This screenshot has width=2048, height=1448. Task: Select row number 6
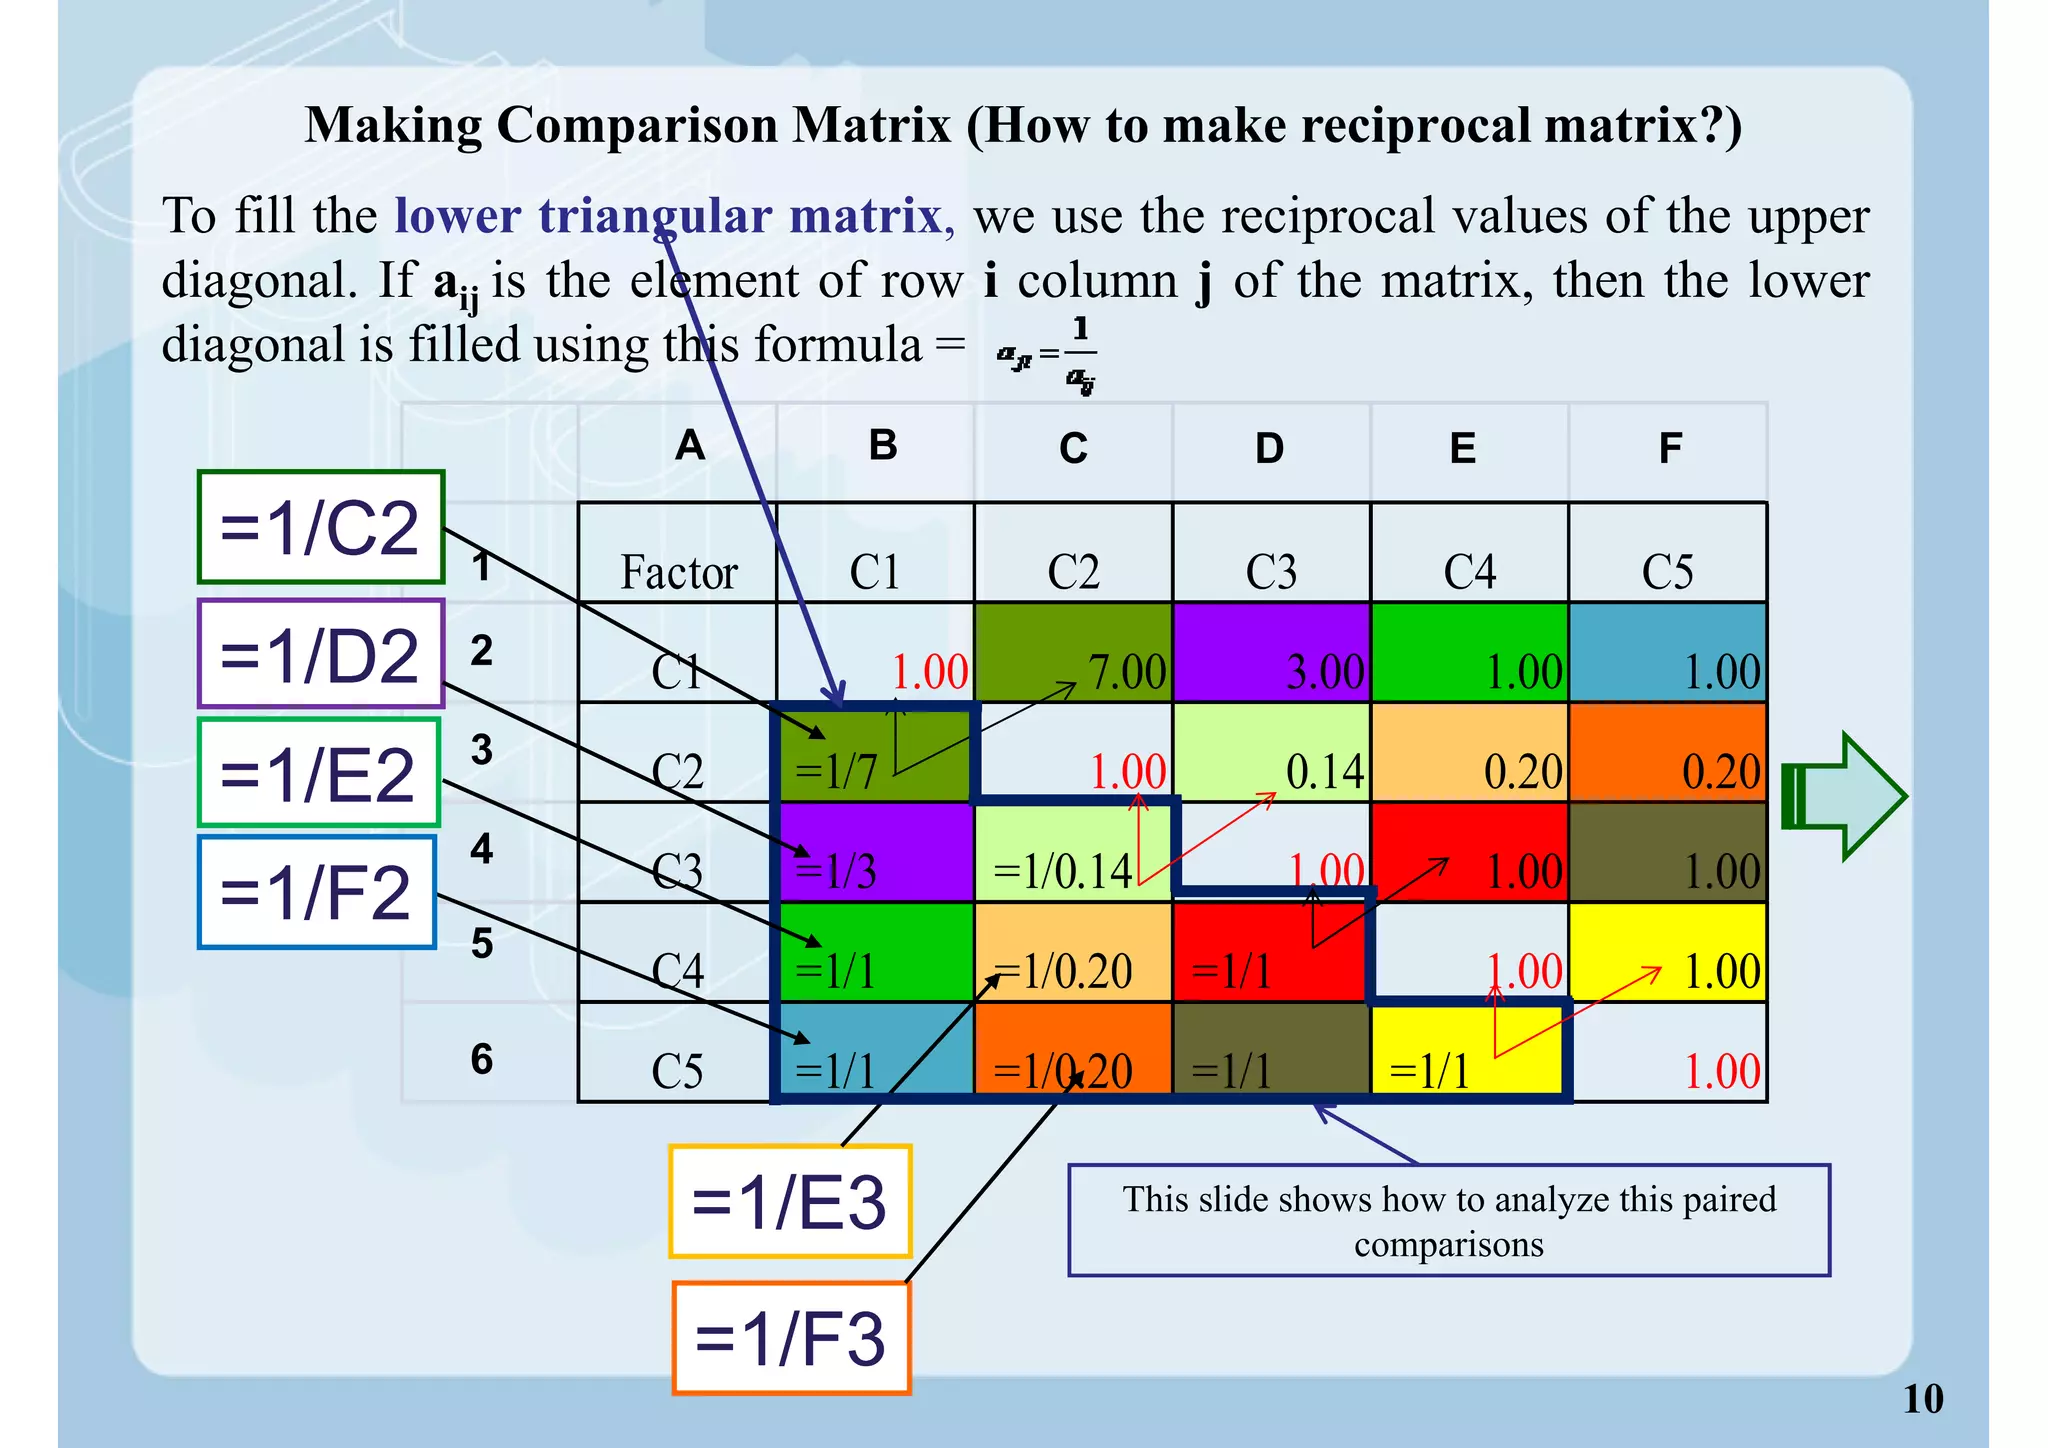click(482, 1059)
